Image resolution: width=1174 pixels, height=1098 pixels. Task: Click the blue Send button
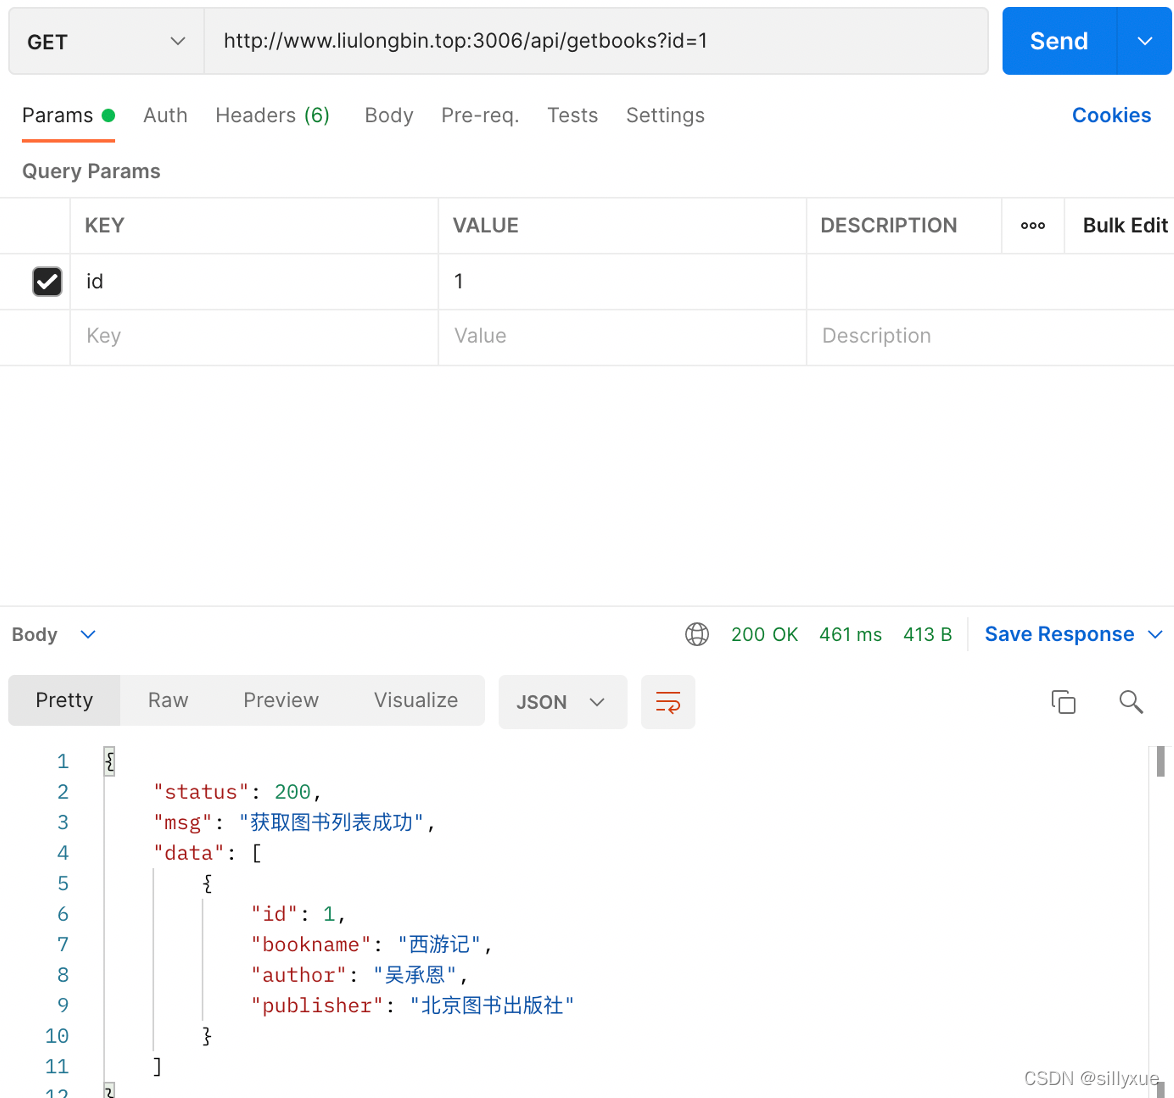coord(1059,41)
